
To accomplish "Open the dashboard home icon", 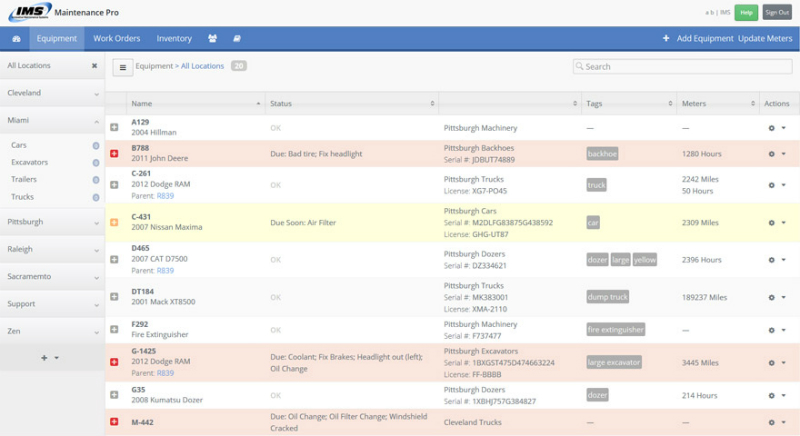I will click(x=16, y=39).
